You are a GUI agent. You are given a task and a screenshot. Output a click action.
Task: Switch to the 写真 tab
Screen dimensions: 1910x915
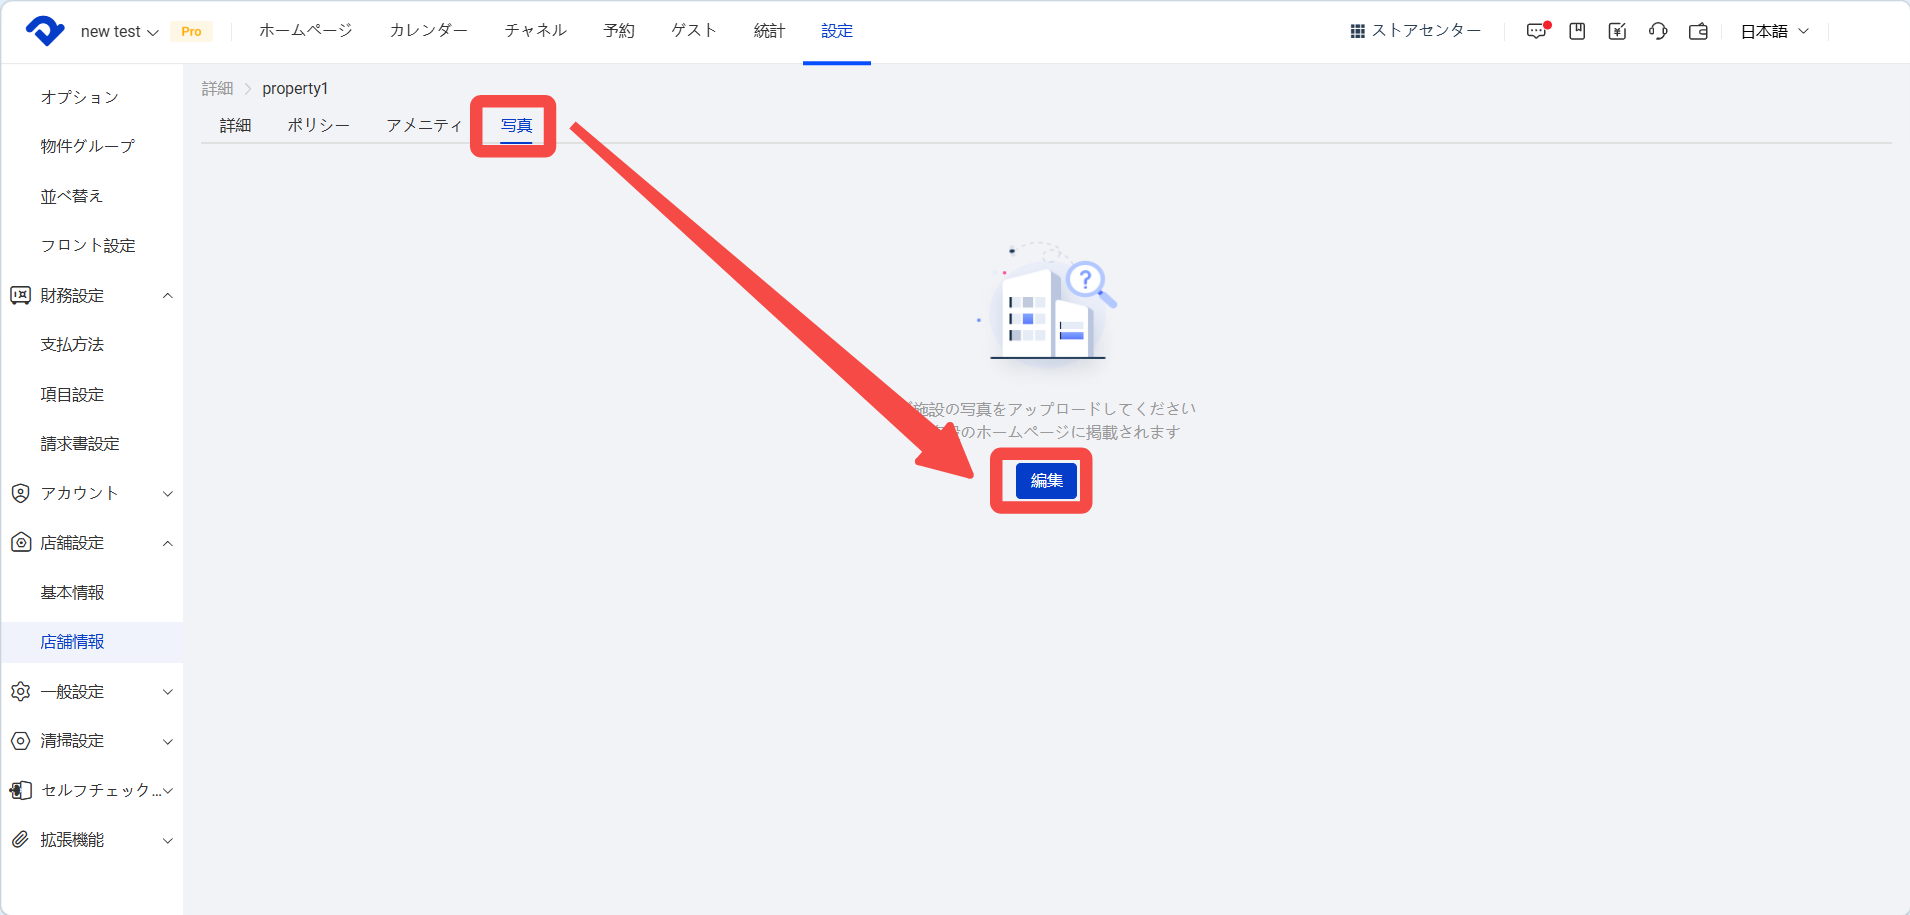pos(516,125)
